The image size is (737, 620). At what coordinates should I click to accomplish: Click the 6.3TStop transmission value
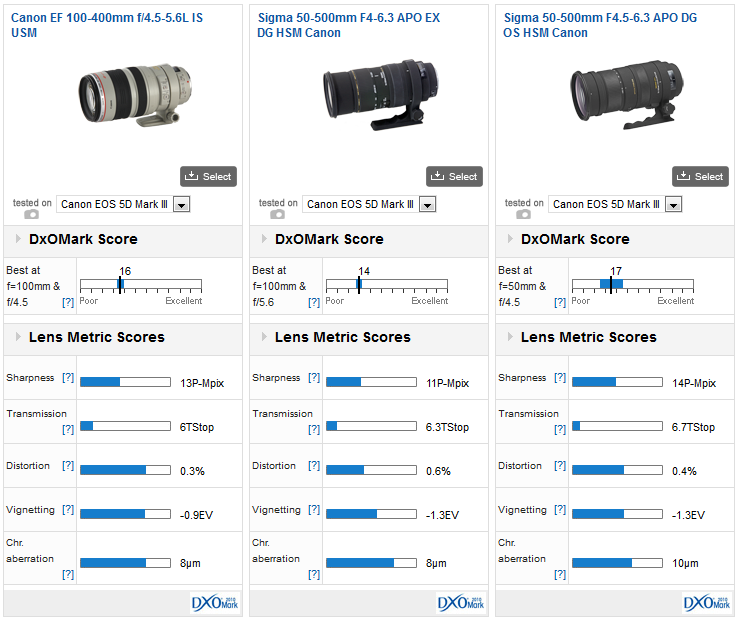tap(447, 427)
